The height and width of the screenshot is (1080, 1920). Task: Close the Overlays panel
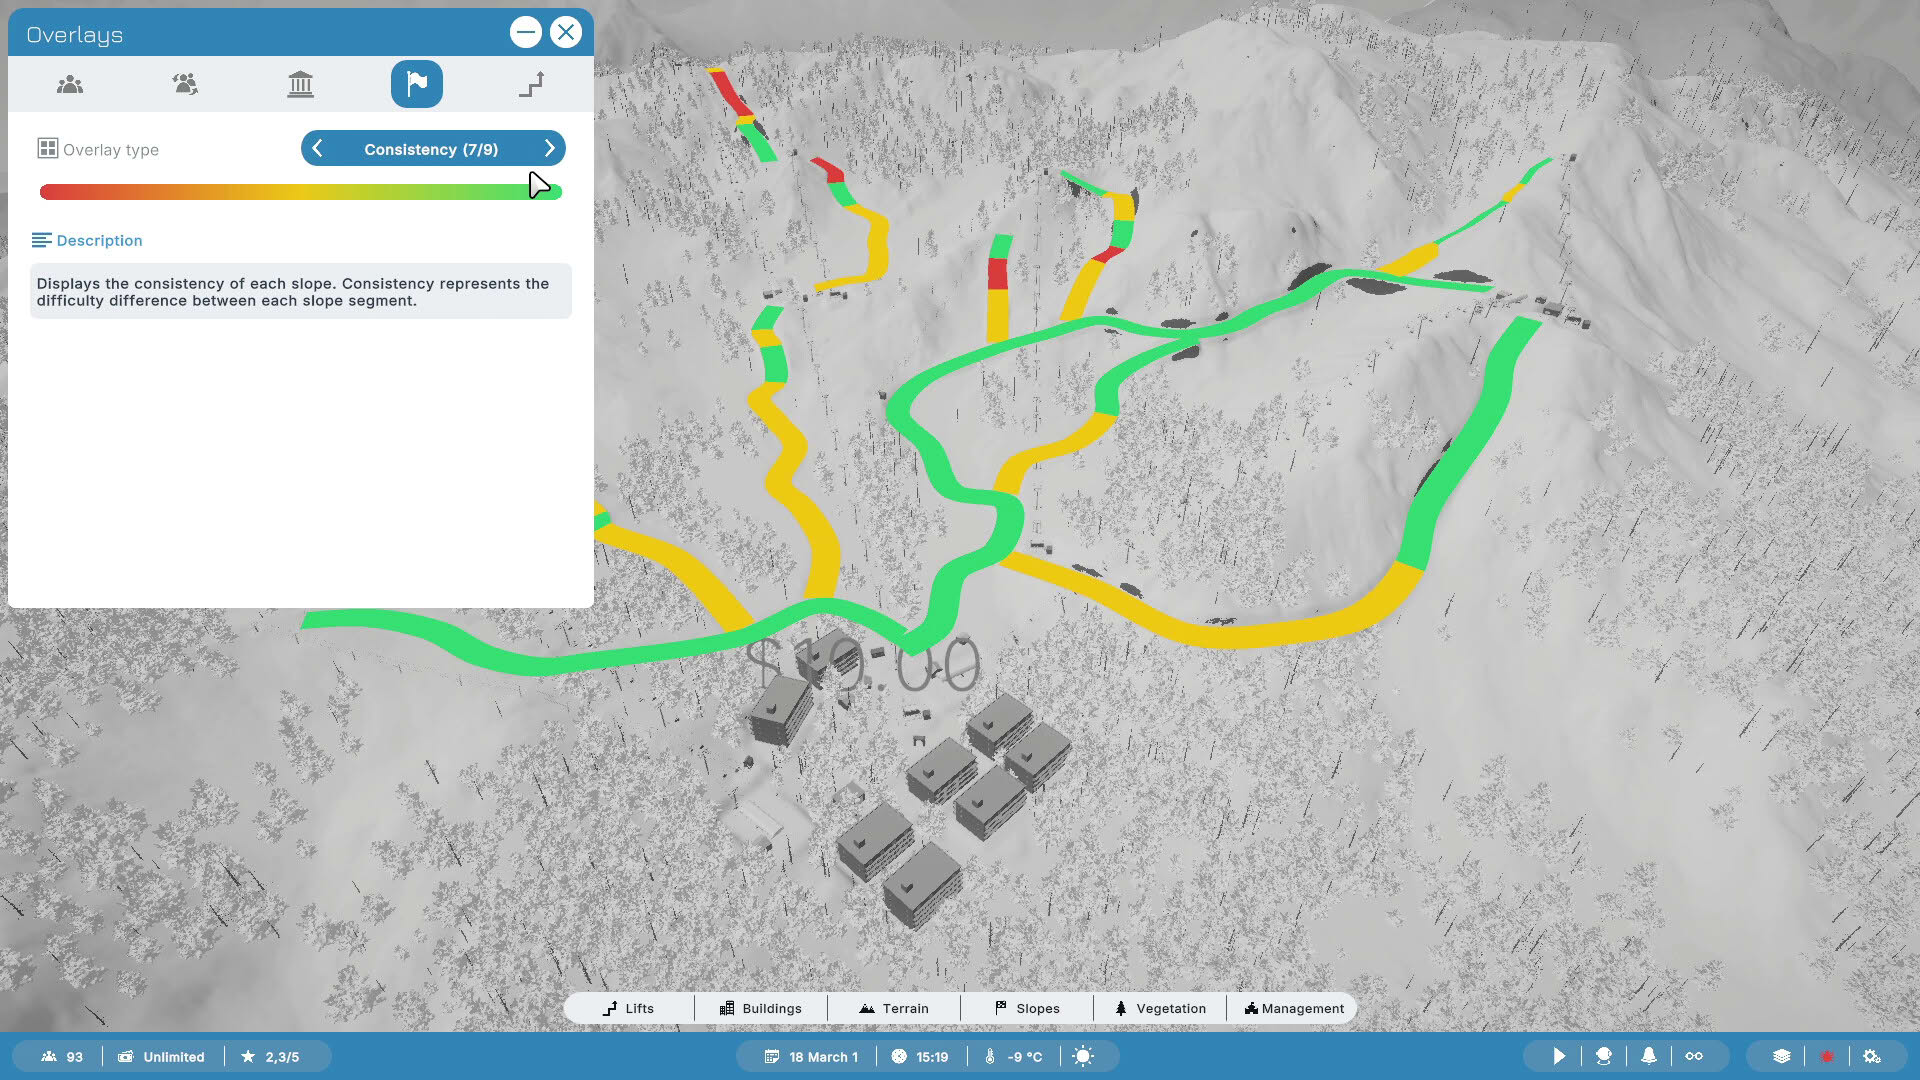pos(566,32)
